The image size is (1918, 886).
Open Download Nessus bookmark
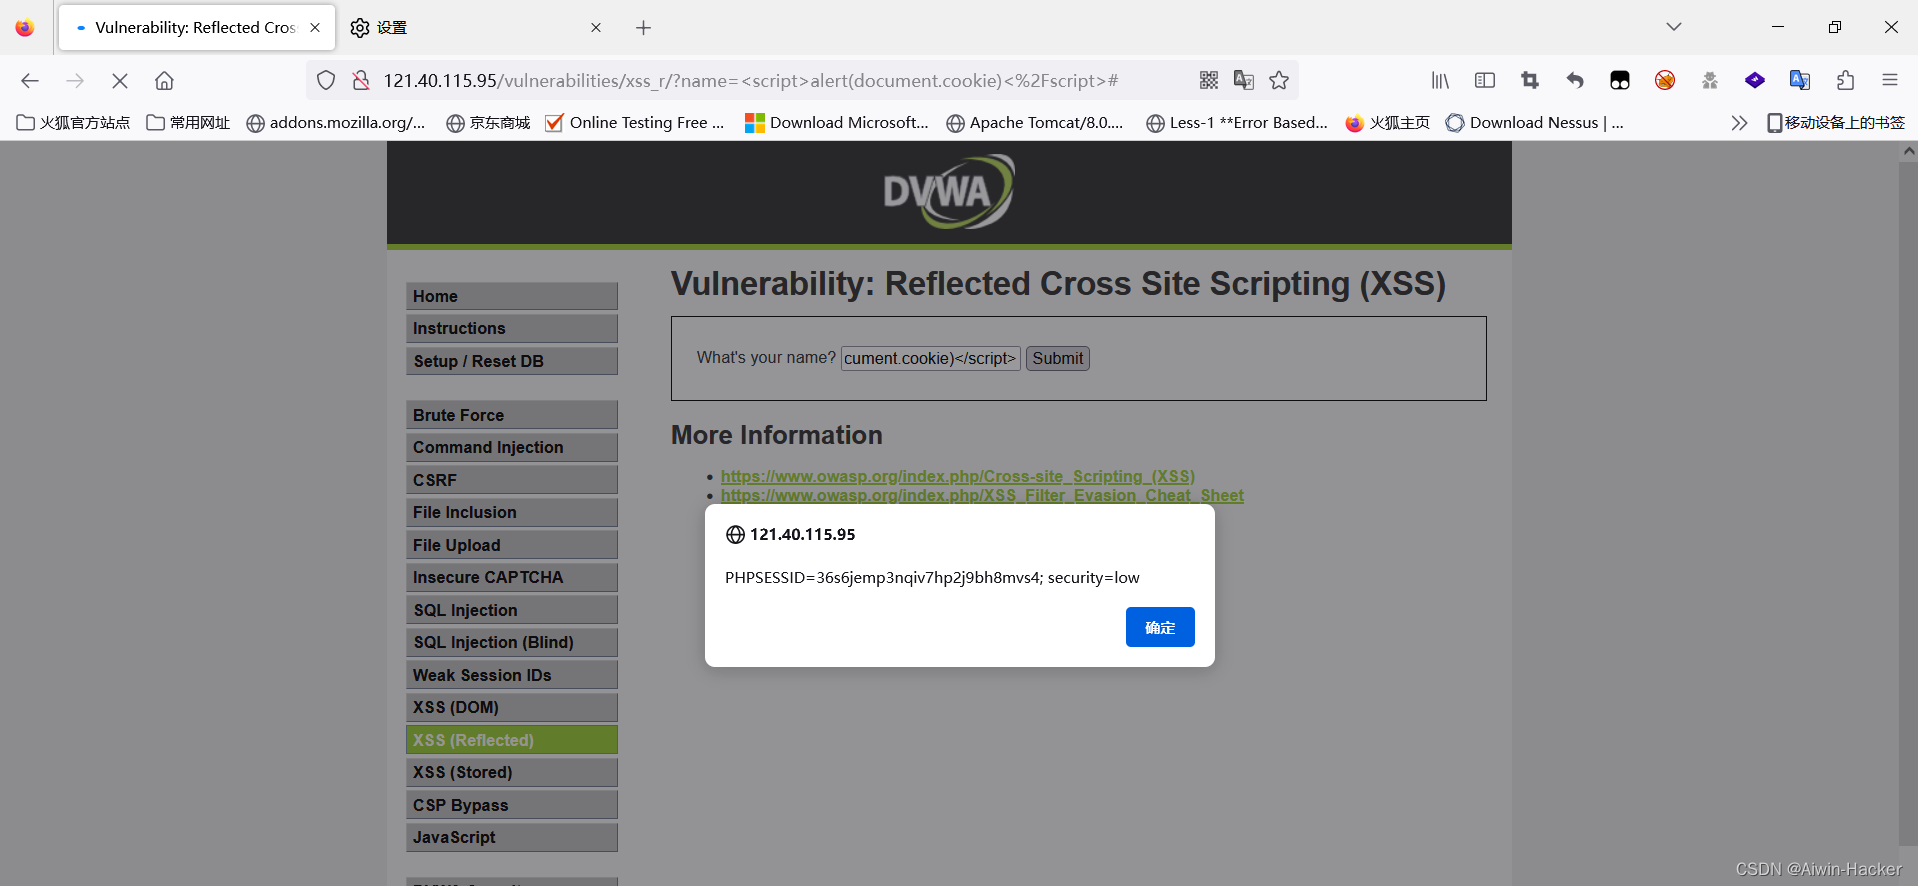[1535, 123]
